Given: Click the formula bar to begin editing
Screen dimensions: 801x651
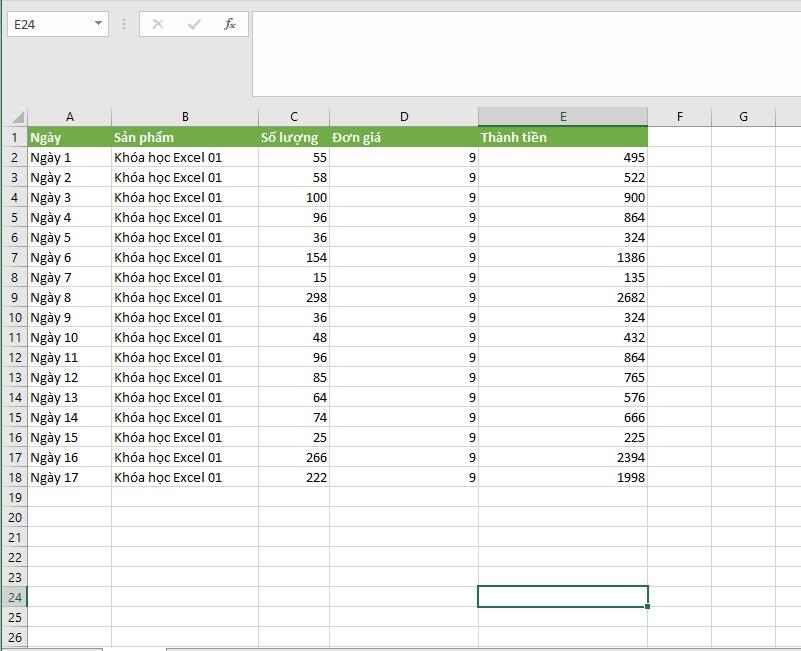Looking at the screenshot, I should [x=450, y=24].
